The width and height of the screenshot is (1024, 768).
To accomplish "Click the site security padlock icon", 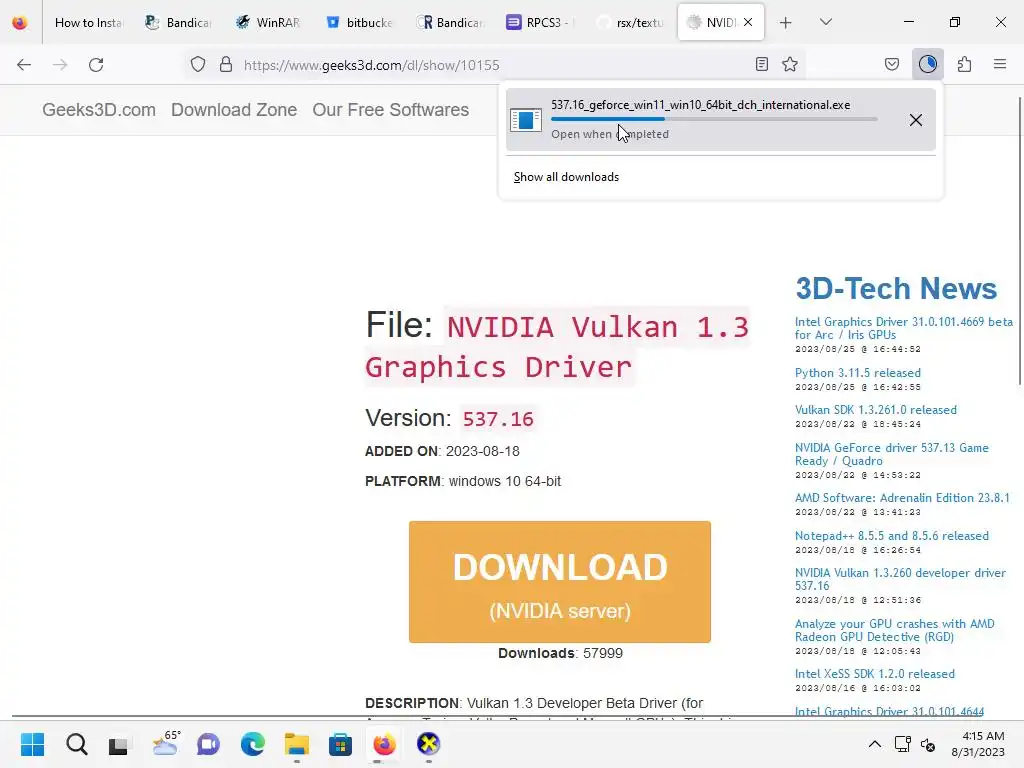I will click(x=226, y=65).
